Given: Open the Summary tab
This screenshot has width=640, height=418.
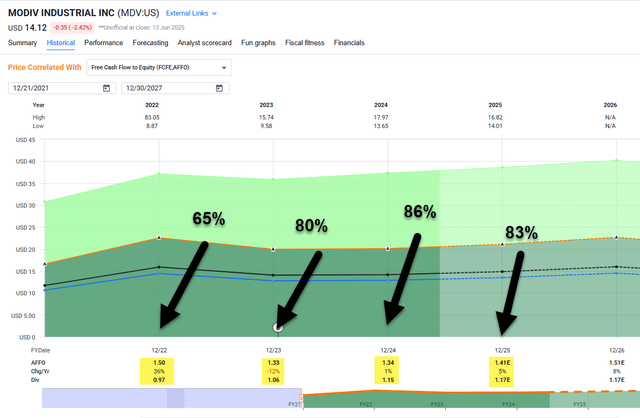Looking at the screenshot, I should [22, 43].
